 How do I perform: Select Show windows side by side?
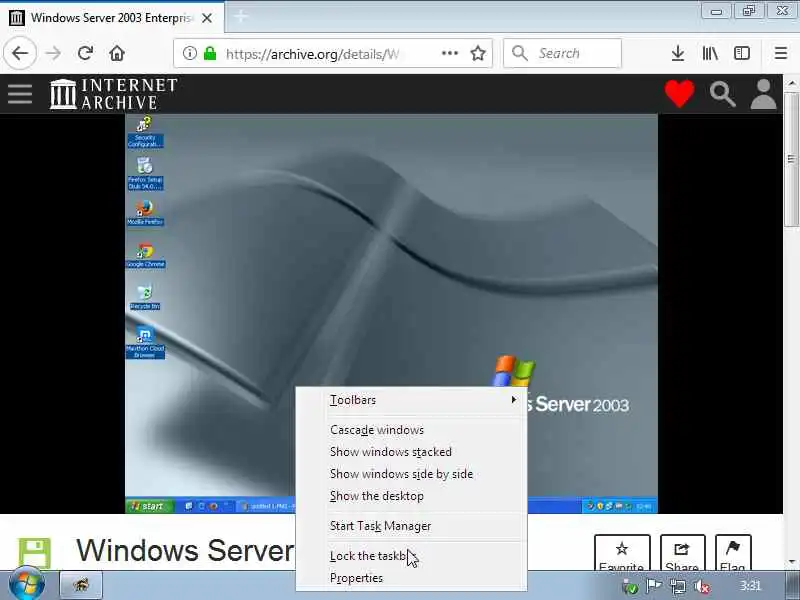[x=412, y=473]
